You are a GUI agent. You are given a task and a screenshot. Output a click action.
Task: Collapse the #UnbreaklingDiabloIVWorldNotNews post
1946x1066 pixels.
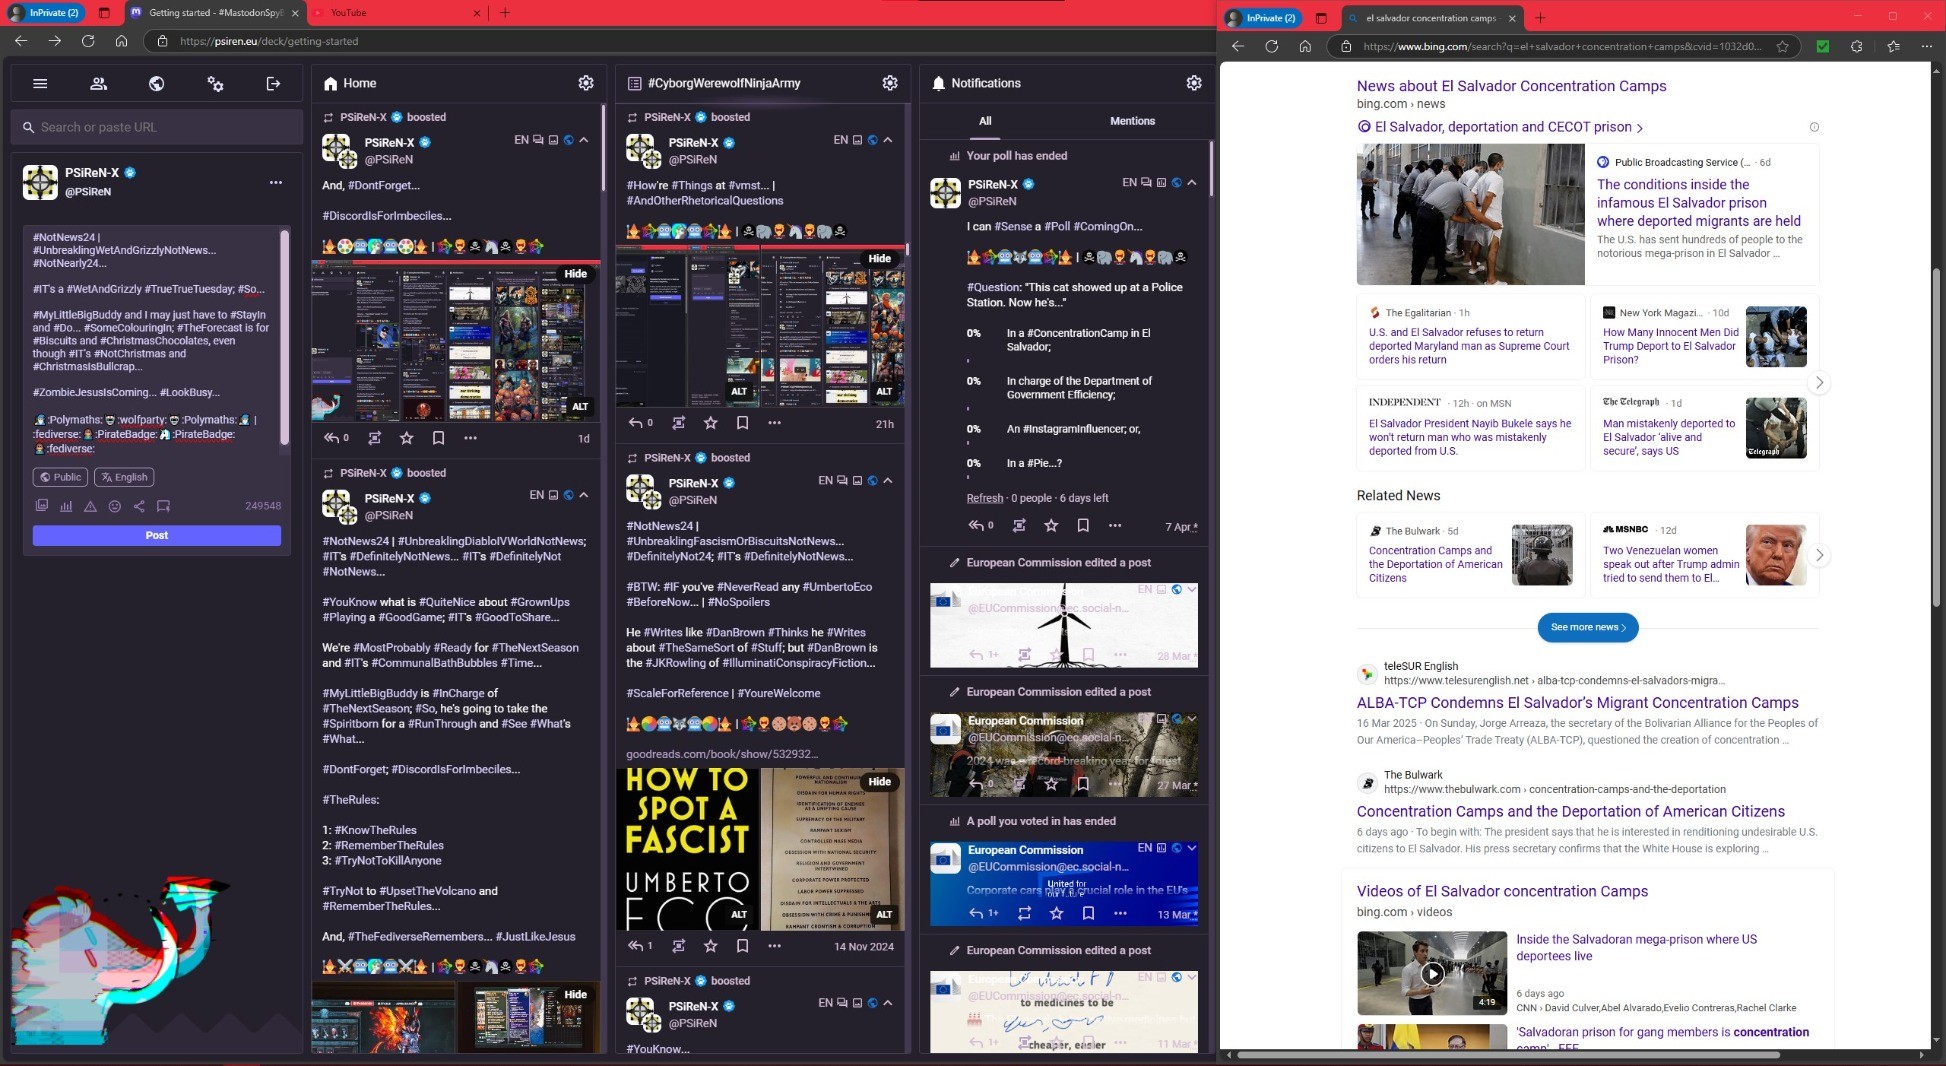coord(584,495)
